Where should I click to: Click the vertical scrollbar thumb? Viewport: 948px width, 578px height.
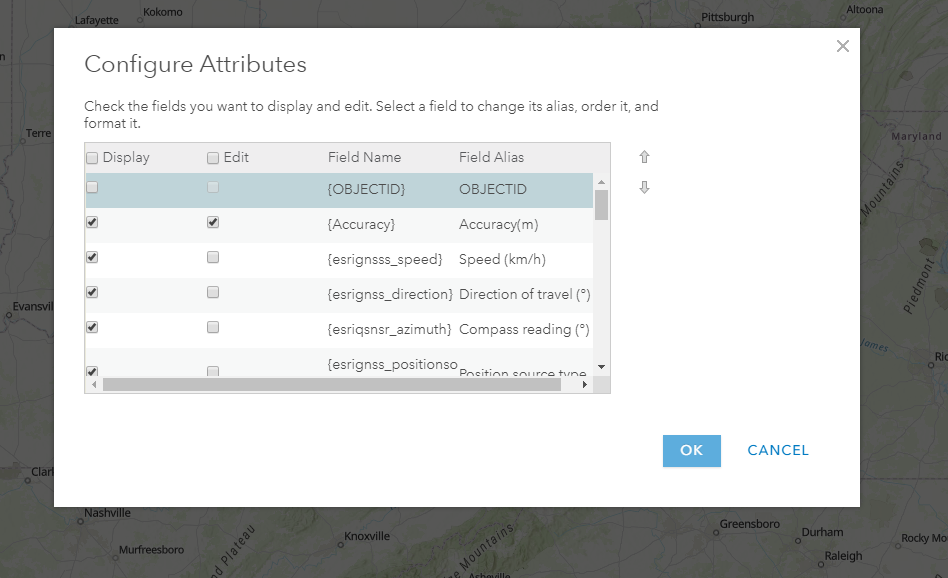pos(602,205)
